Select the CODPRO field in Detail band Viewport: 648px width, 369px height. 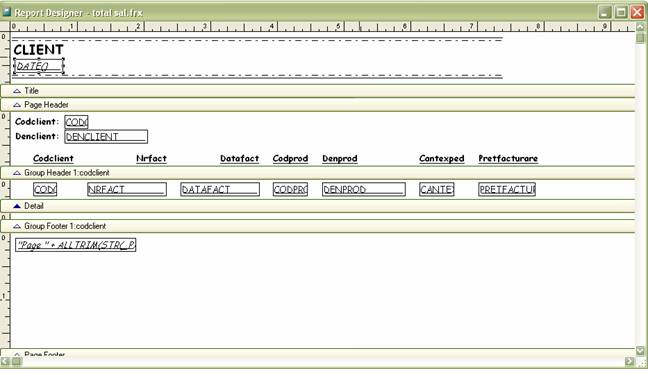tap(291, 190)
